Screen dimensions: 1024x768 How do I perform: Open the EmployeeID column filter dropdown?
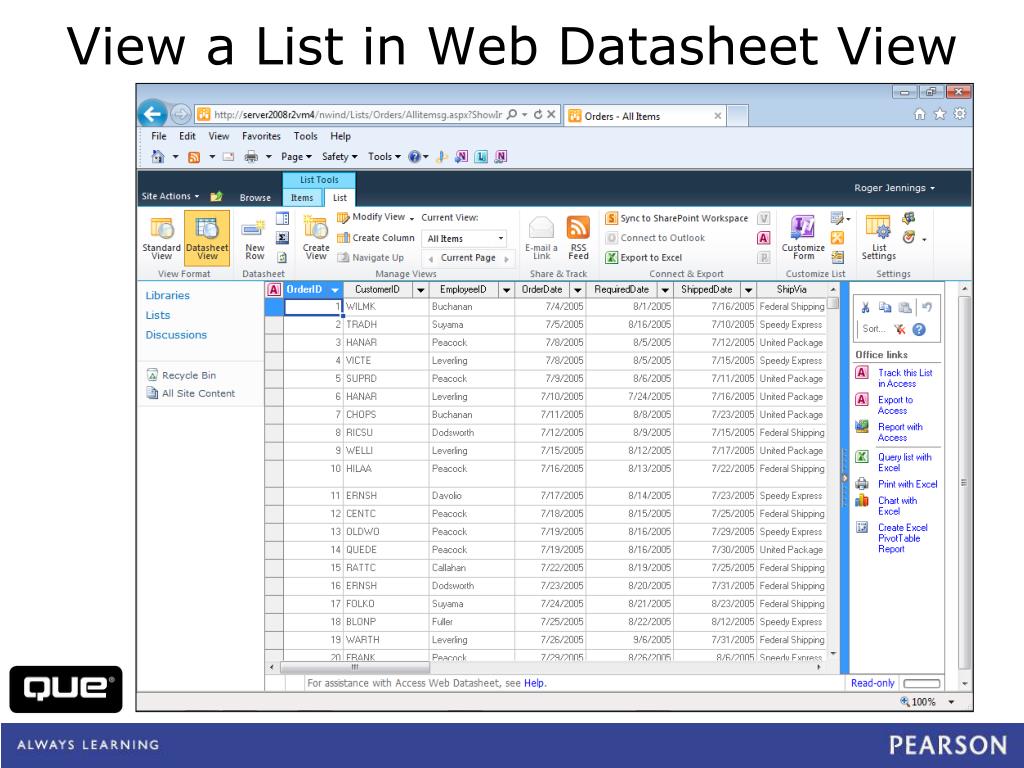pyautogui.click(x=506, y=290)
